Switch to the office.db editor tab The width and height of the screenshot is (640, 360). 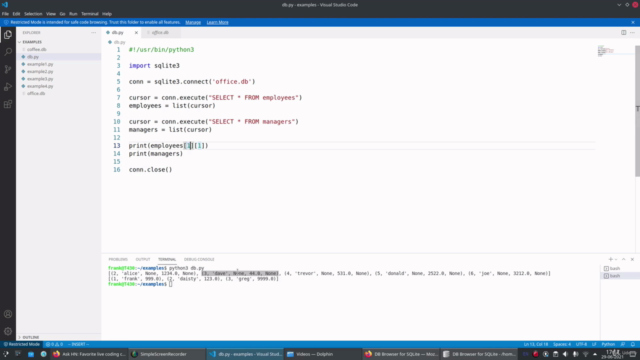[160, 33]
